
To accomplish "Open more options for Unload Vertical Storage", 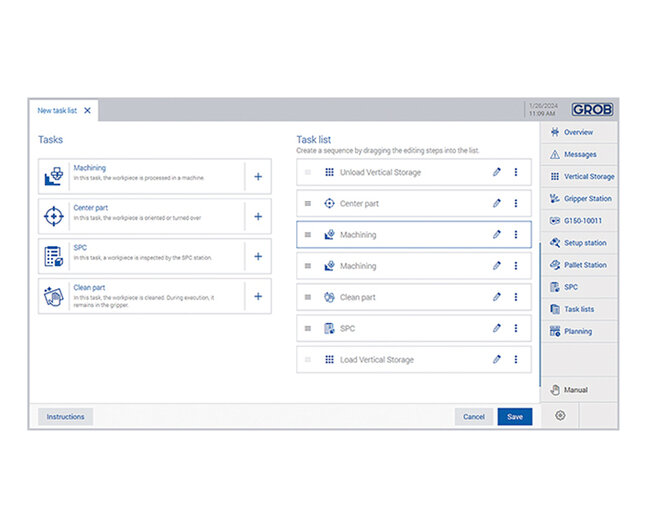I will (x=516, y=172).
